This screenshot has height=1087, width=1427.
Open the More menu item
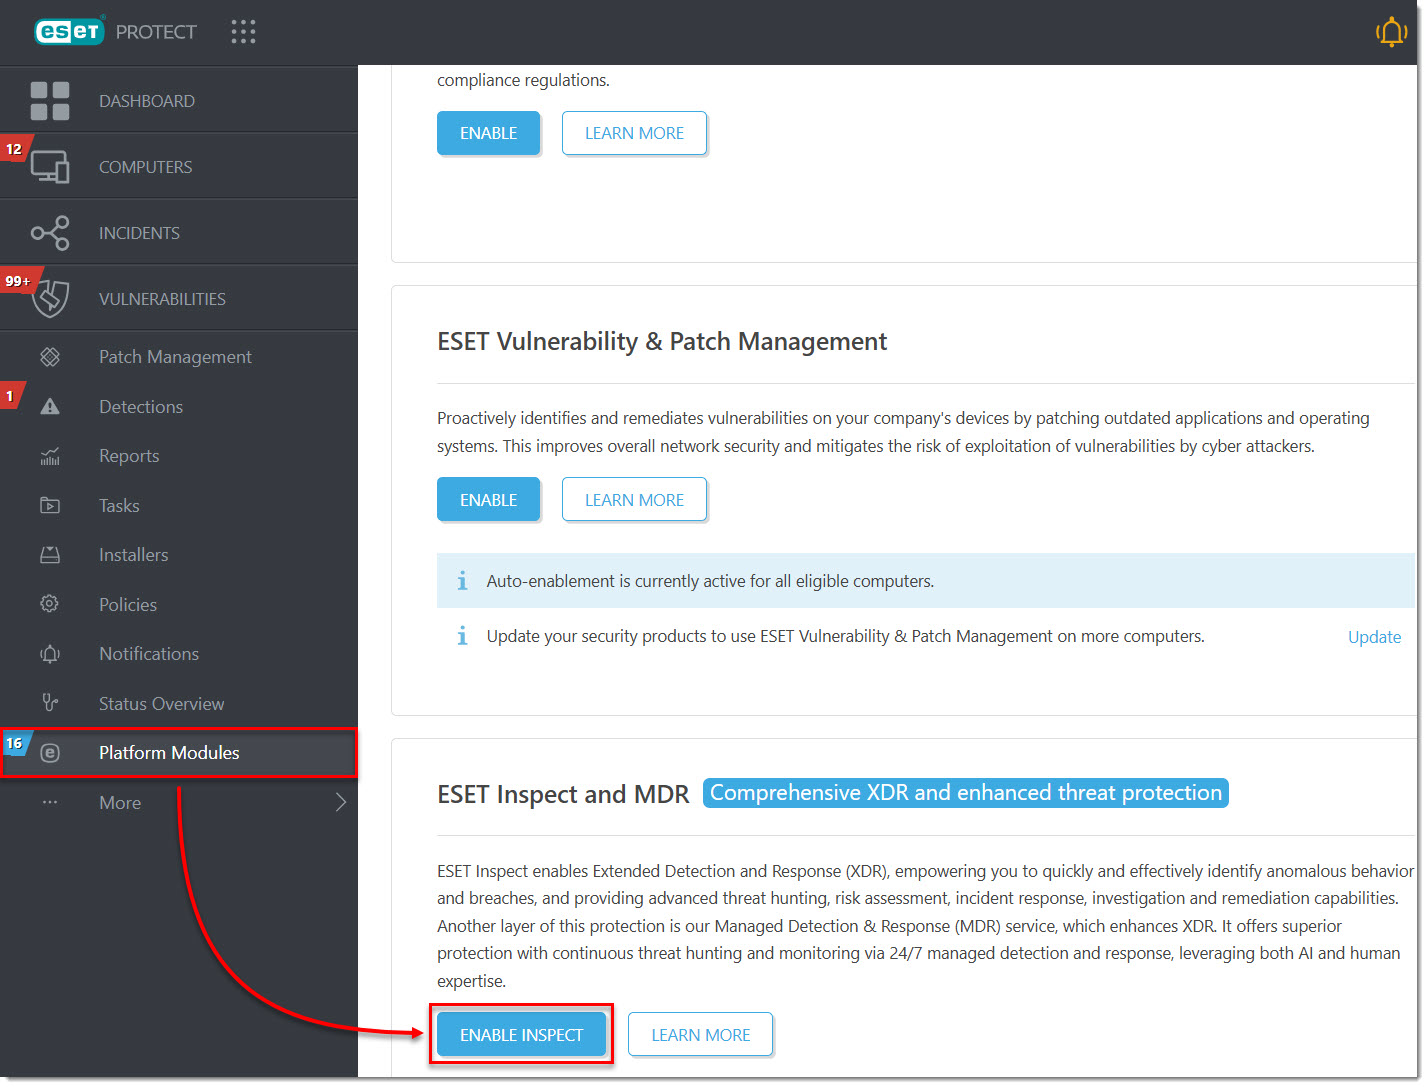(120, 803)
